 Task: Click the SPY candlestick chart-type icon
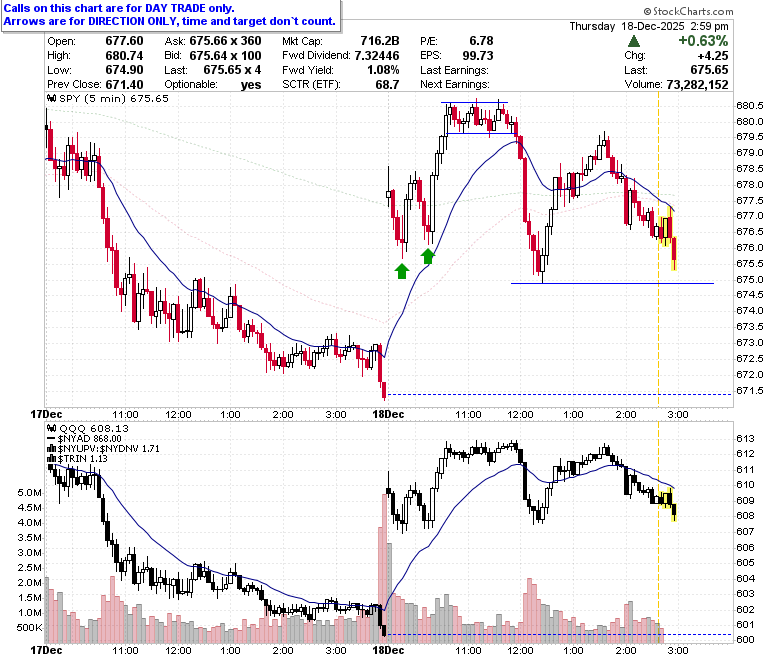(x=51, y=98)
